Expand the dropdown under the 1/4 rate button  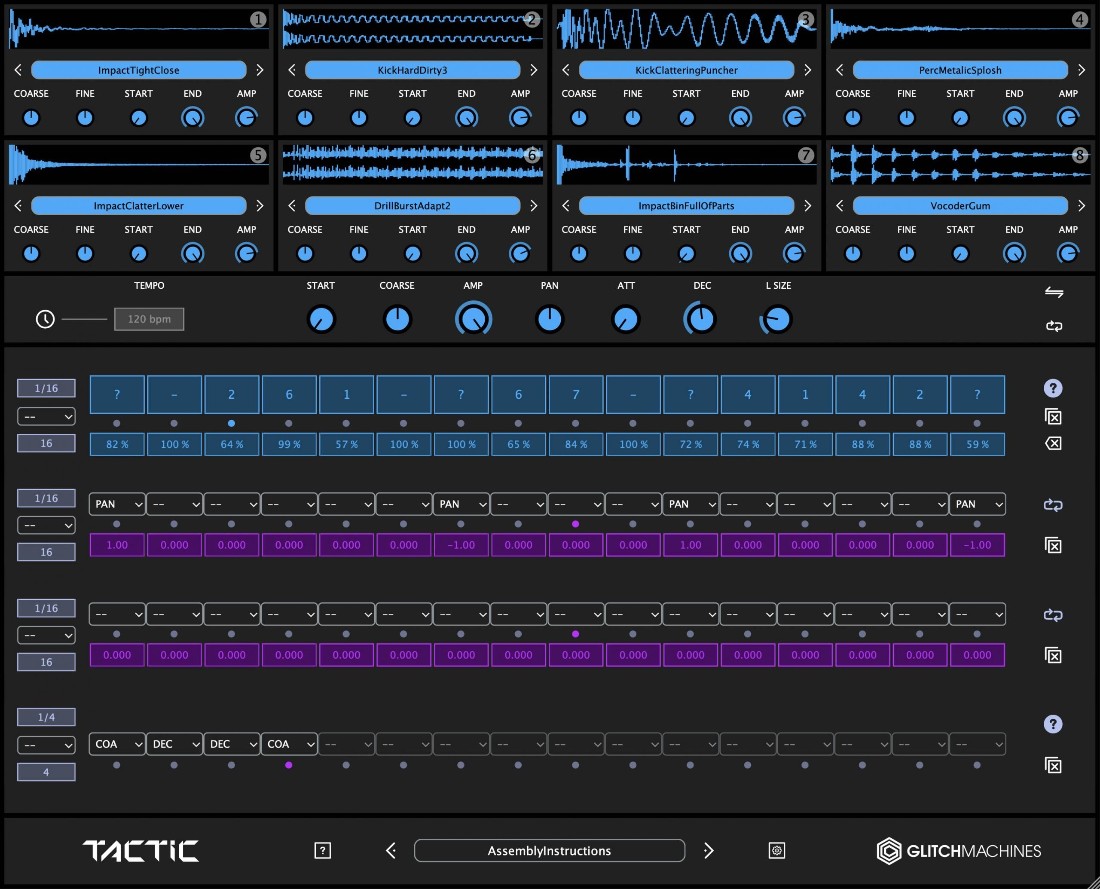46,745
